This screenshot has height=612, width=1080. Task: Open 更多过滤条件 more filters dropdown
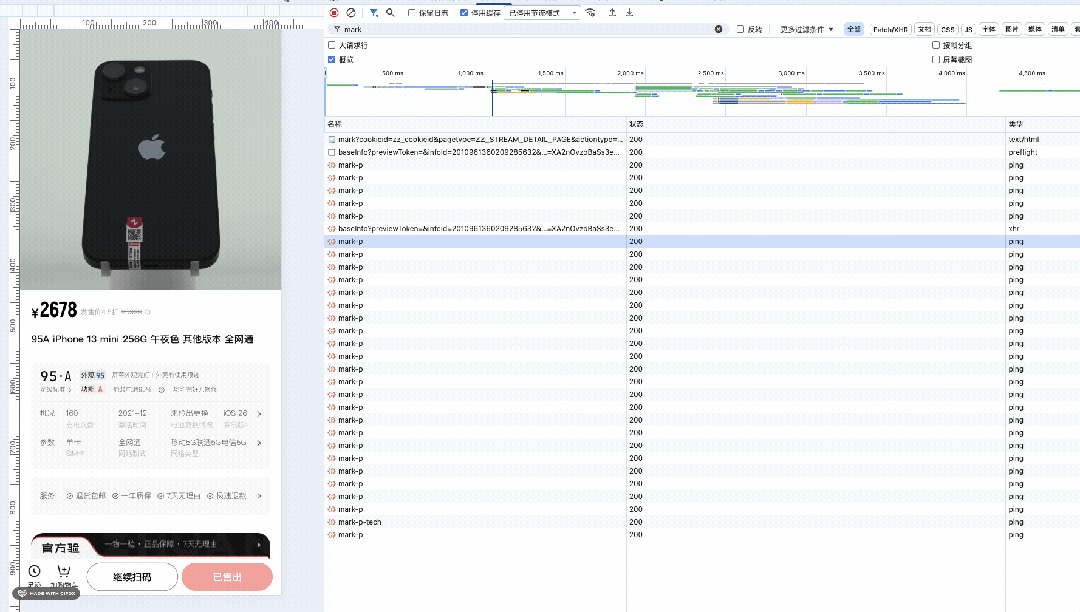[807, 29]
